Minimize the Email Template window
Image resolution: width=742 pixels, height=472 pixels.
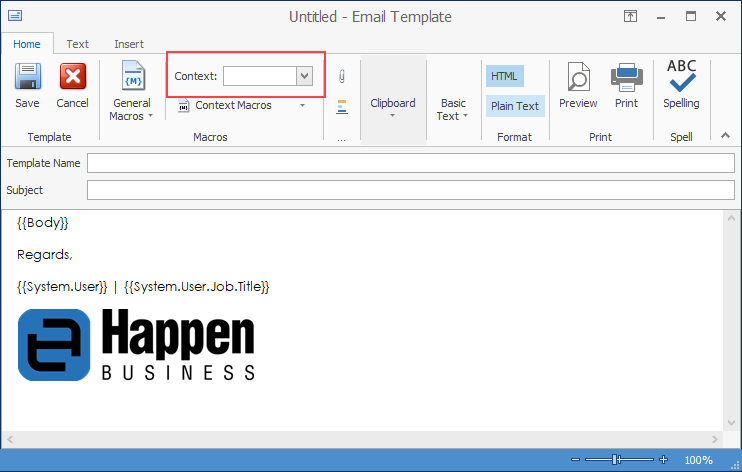tap(661, 17)
